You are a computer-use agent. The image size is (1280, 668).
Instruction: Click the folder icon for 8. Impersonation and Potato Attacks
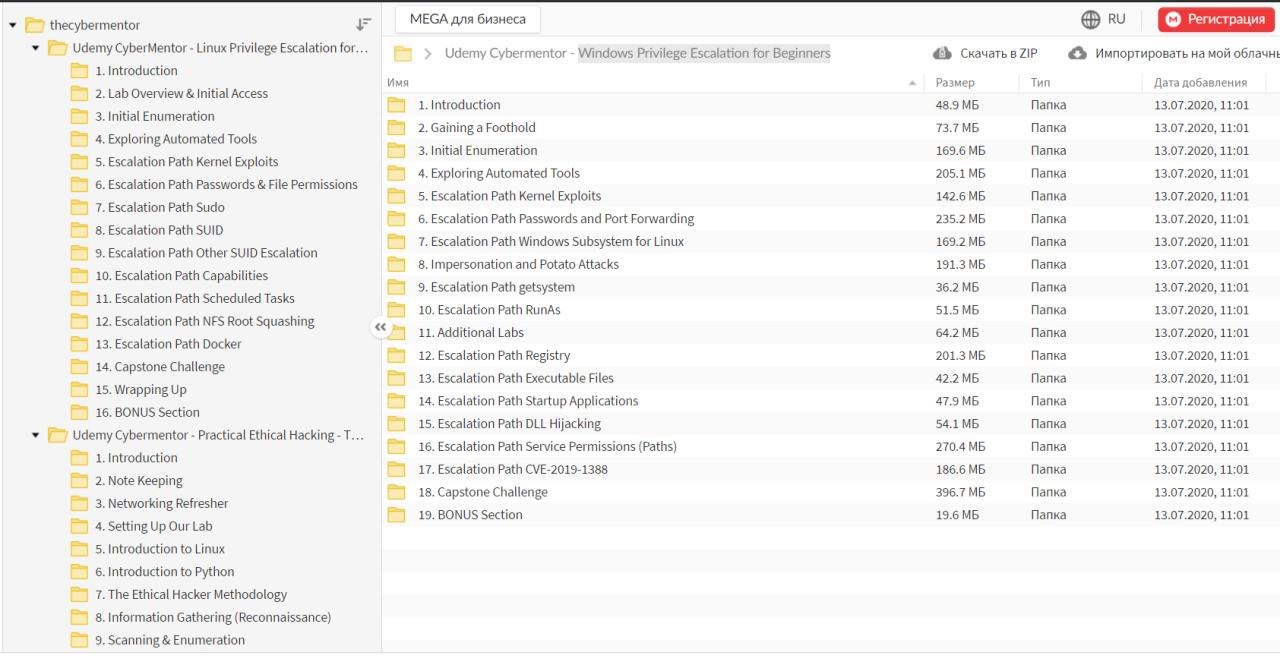pyautogui.click(x=397, y=265)
